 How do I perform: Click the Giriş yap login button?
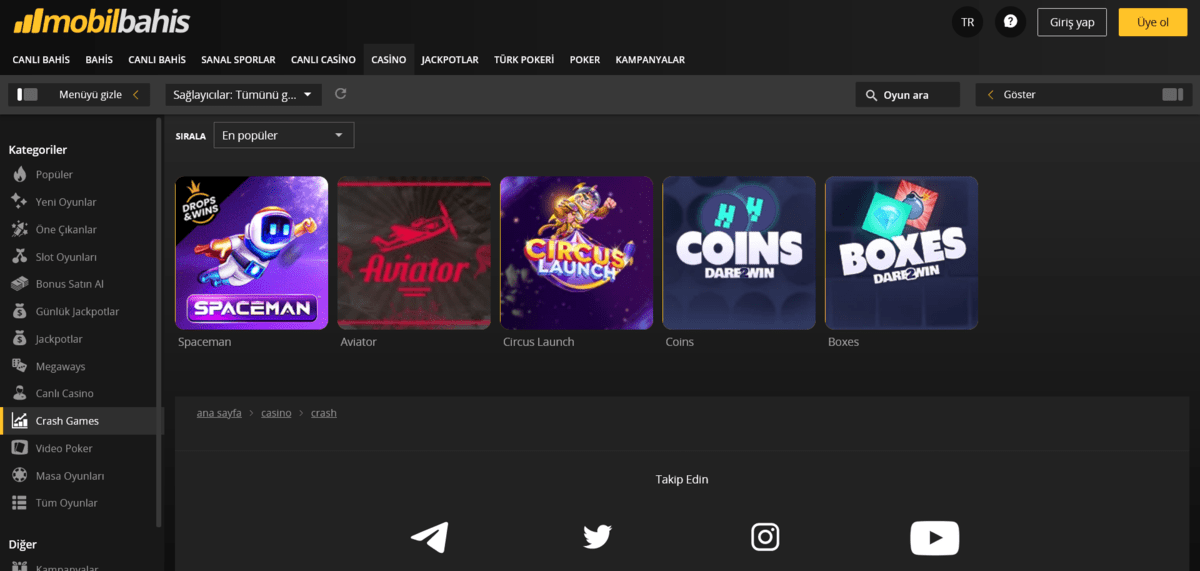(x=1072, y=22)
